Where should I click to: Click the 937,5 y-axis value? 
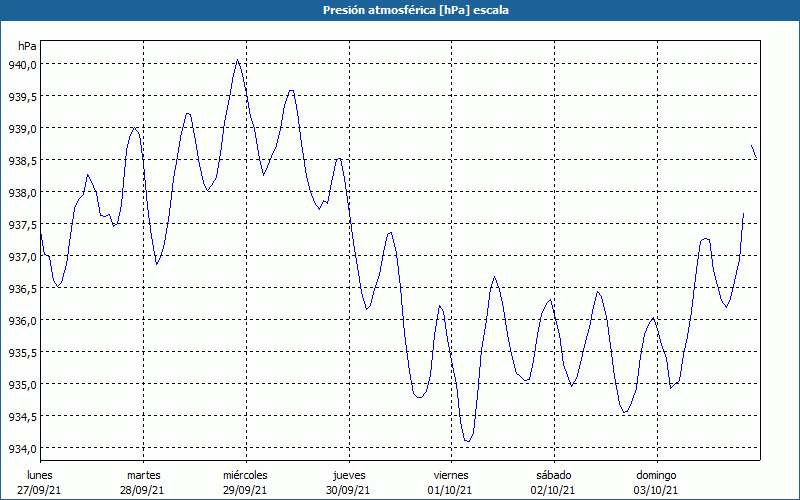22,225
